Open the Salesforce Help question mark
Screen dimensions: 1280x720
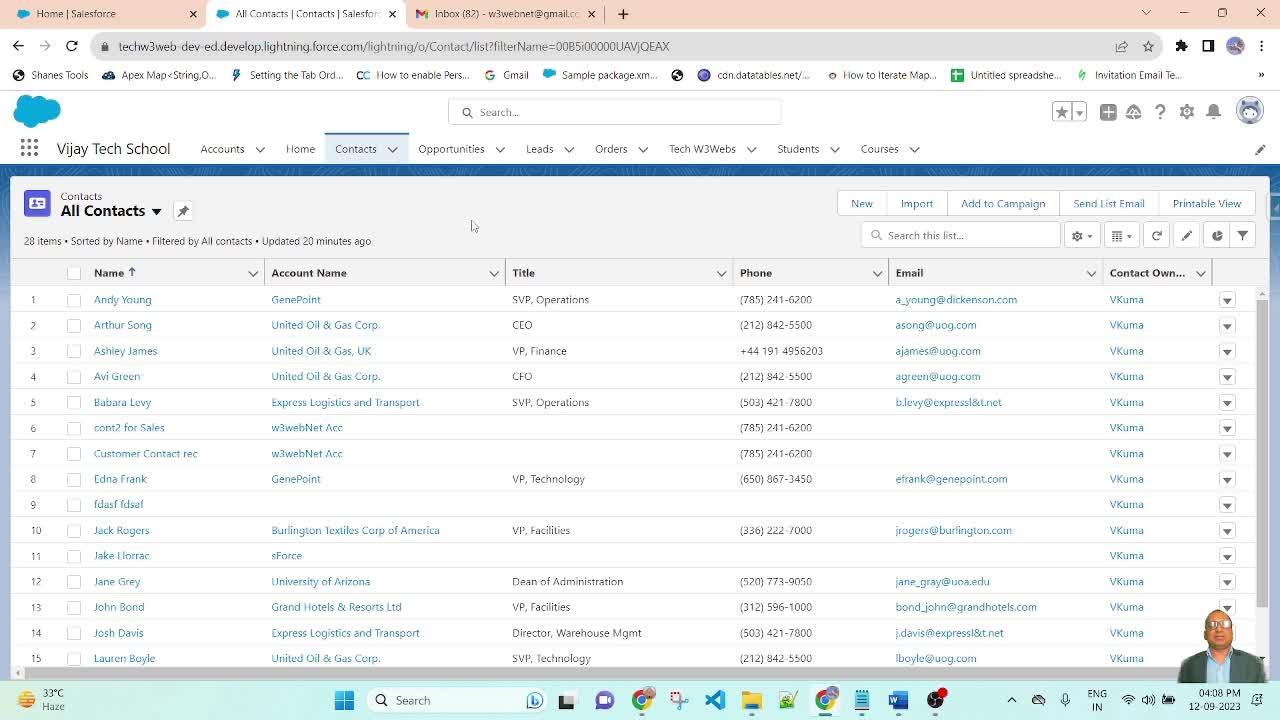tap(1160, 112)
